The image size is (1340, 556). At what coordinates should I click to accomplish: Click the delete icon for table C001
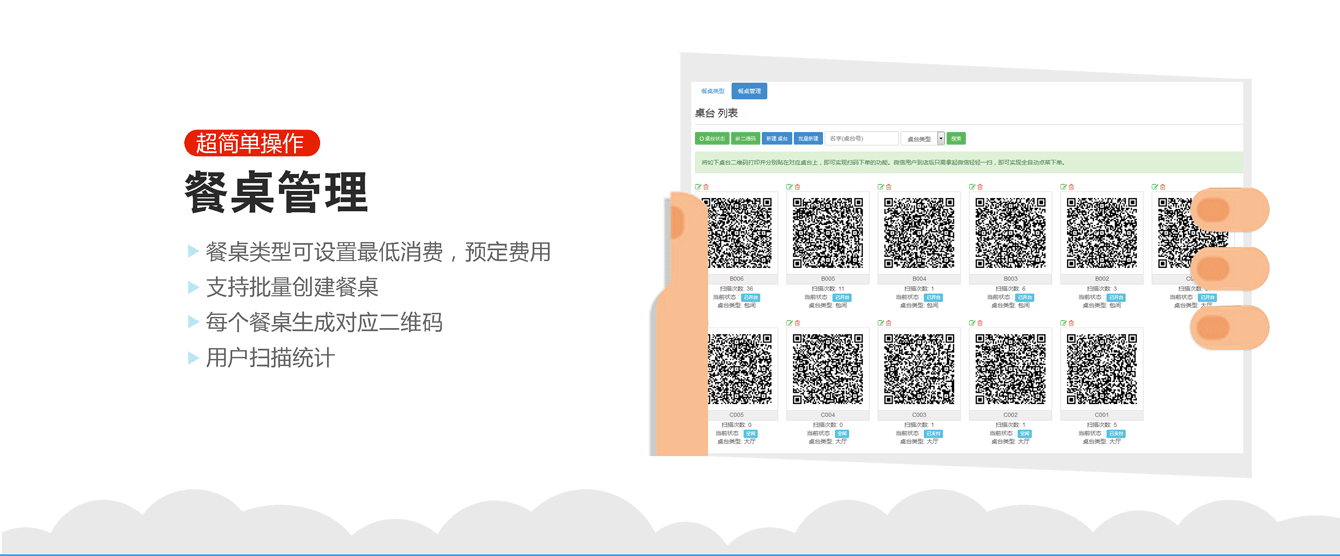tap(1071, 323)
